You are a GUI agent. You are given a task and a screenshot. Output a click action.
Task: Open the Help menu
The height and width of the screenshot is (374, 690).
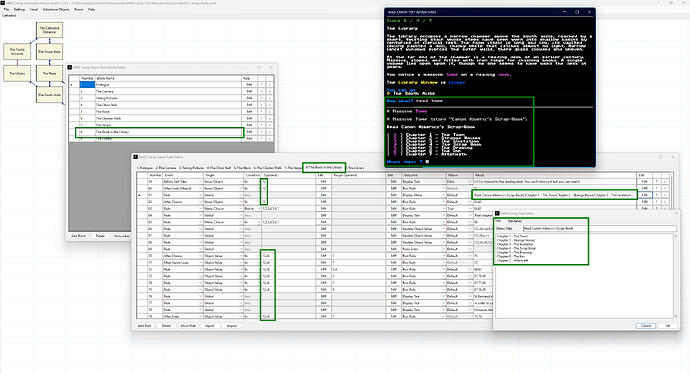click(x=92, y=9)
